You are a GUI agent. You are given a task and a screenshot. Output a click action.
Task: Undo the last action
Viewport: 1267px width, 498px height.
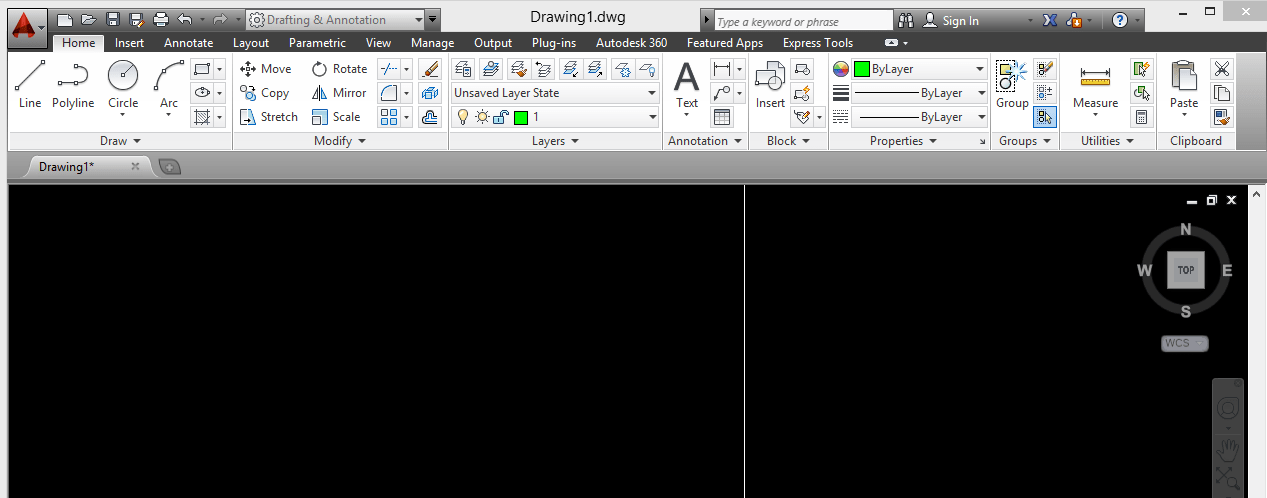pos(184,19)
